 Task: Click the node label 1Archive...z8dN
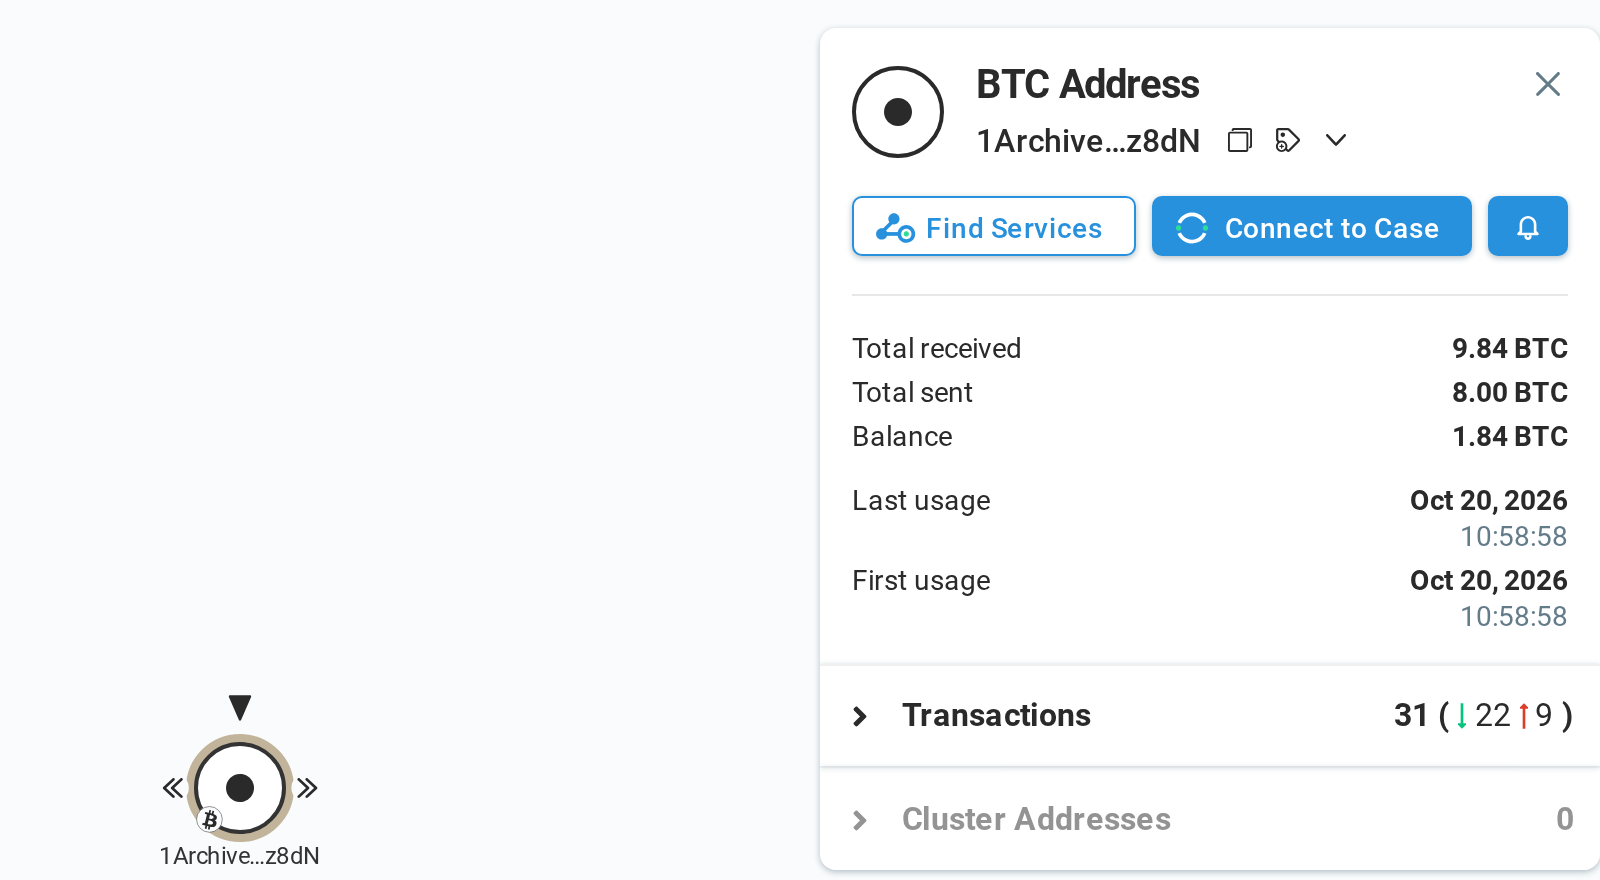pos(239,856)
